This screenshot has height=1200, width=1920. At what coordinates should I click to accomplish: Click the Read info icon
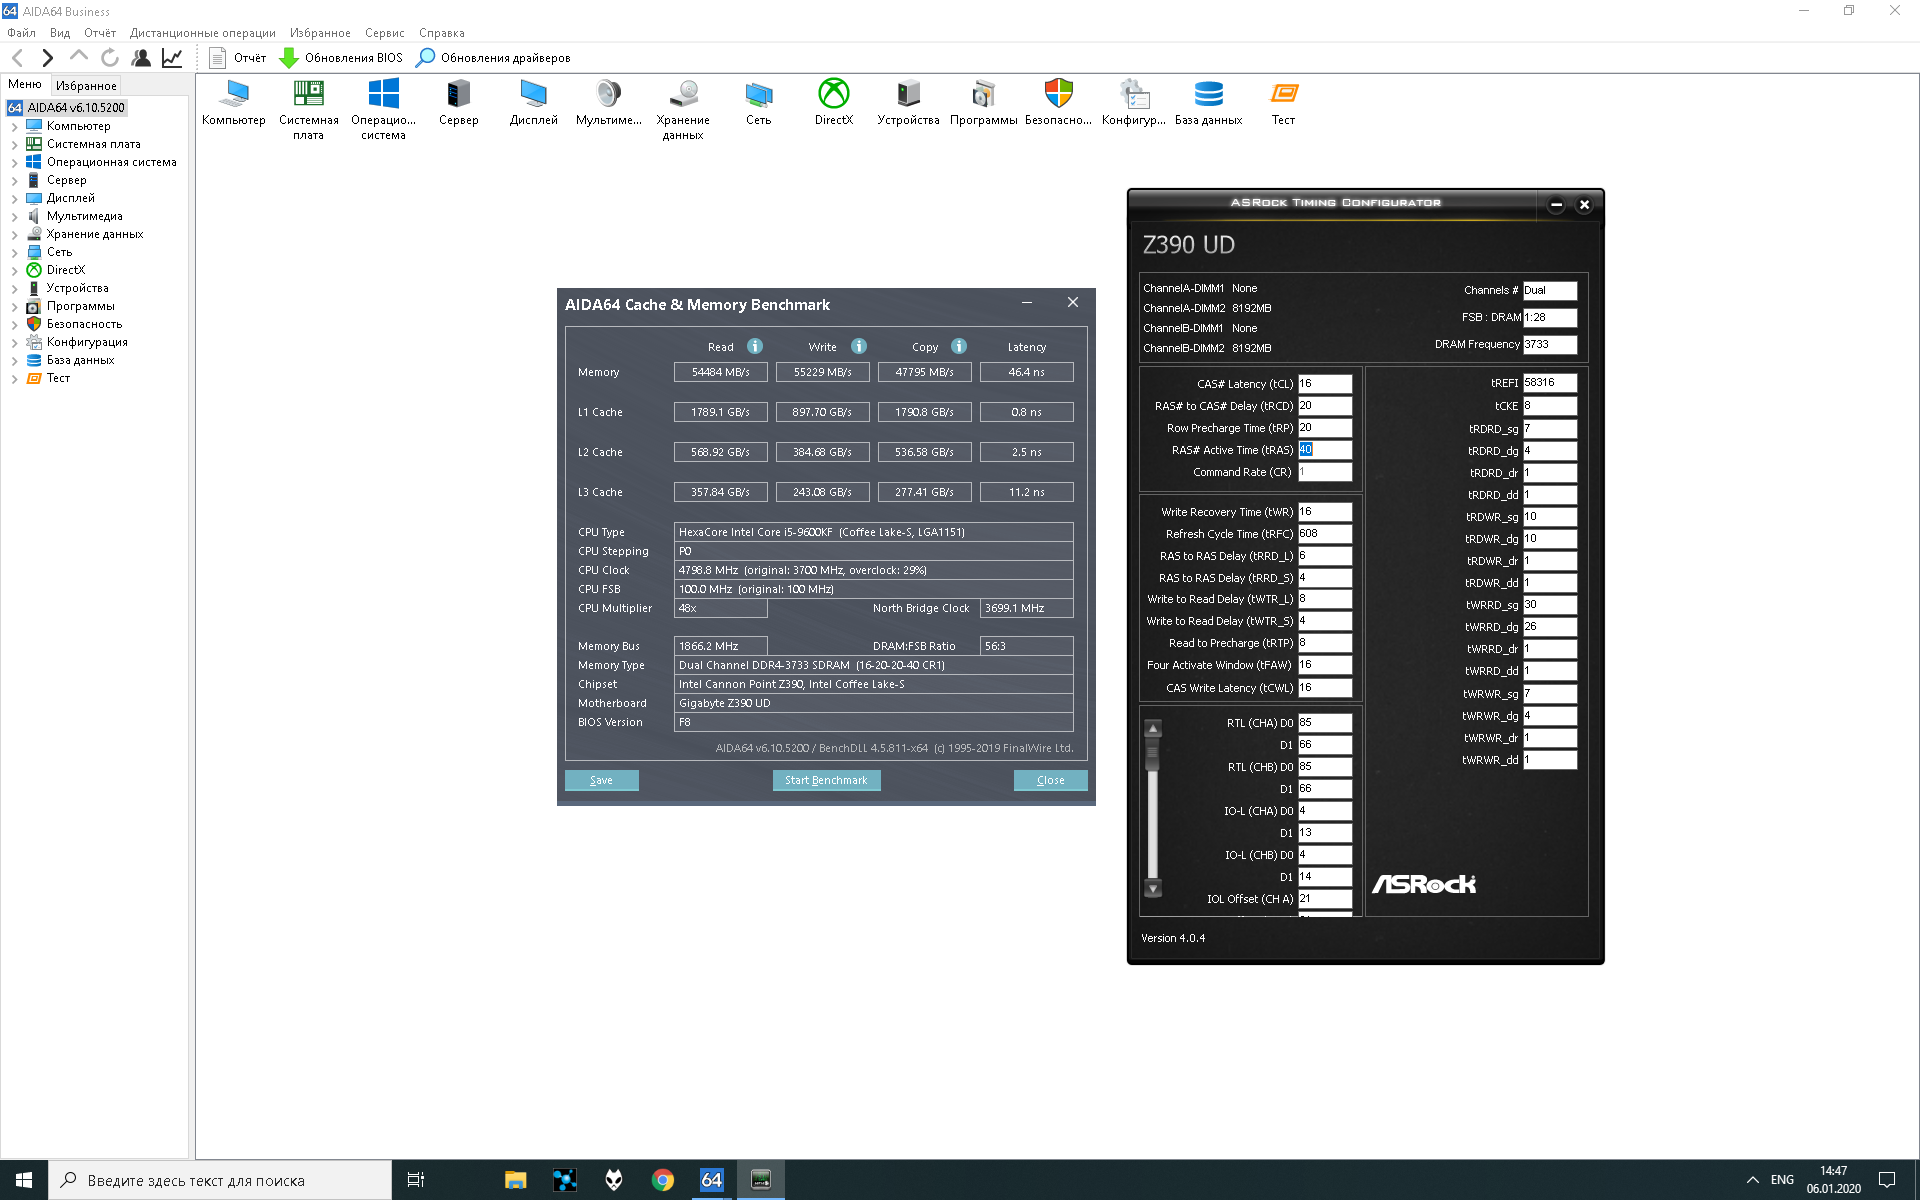[755, 346]
